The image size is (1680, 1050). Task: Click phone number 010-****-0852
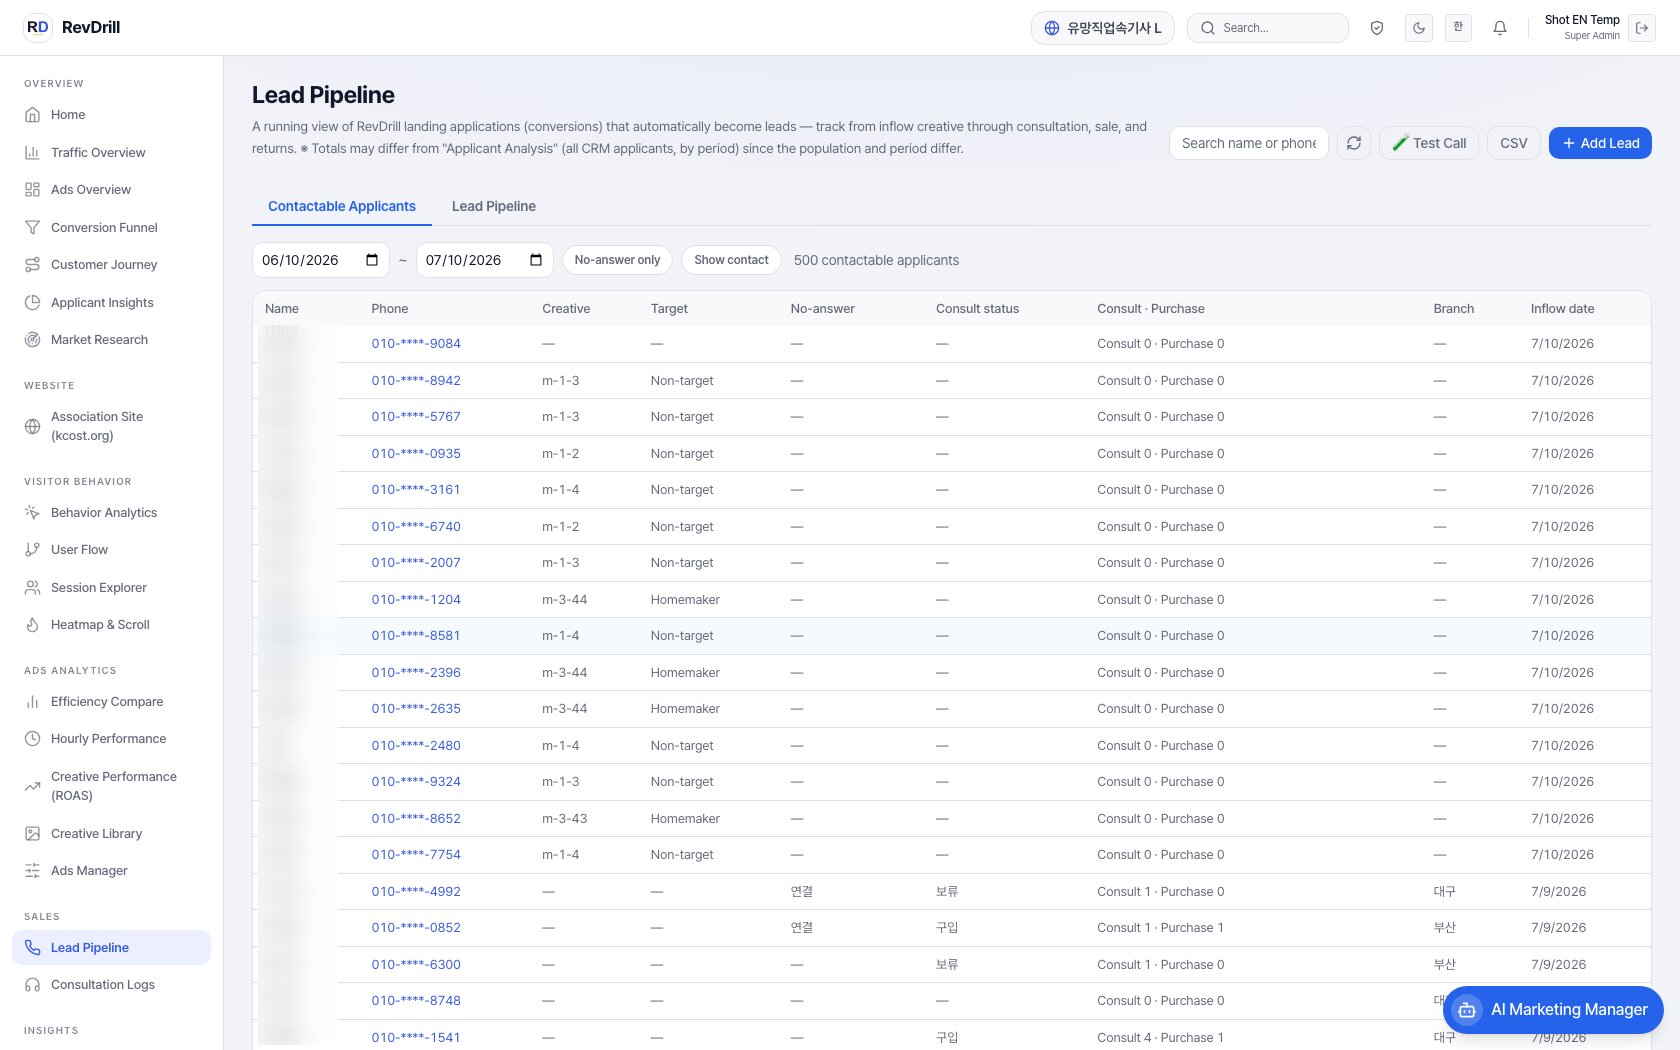(x=416, y=927)
